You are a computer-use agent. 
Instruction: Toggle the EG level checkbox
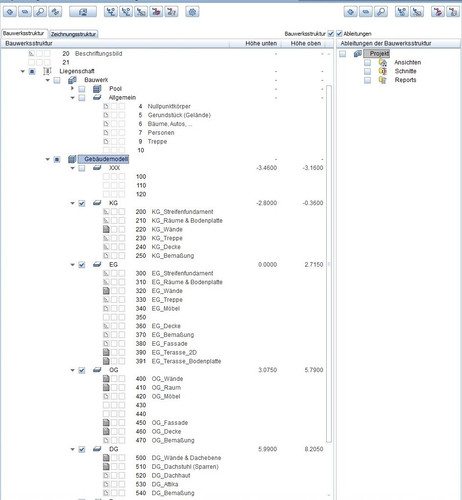click(82, 265)
